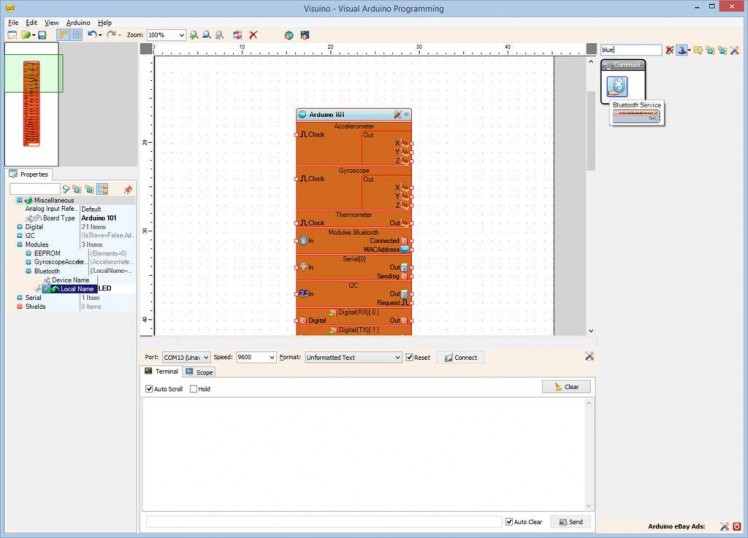Click the Undo arrow in toolbar

92,35
